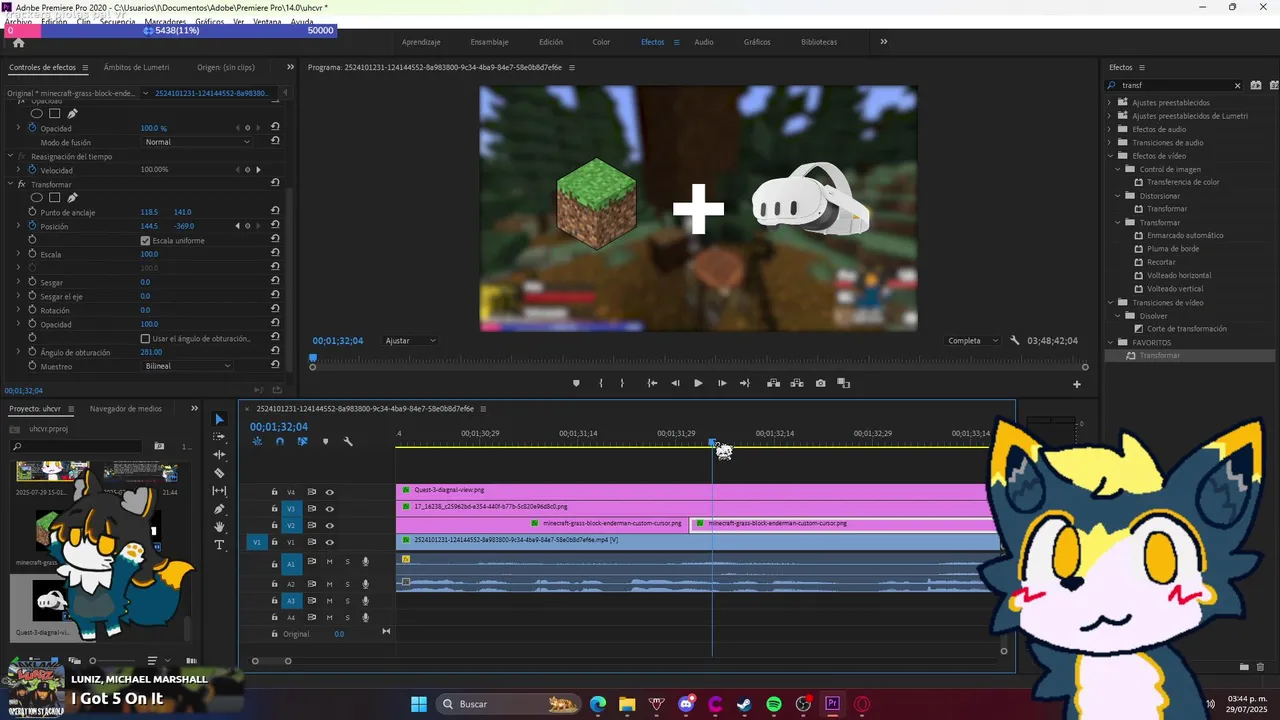
Task: Click the program monitor wrench settings icon
Action: [1014, 341]
